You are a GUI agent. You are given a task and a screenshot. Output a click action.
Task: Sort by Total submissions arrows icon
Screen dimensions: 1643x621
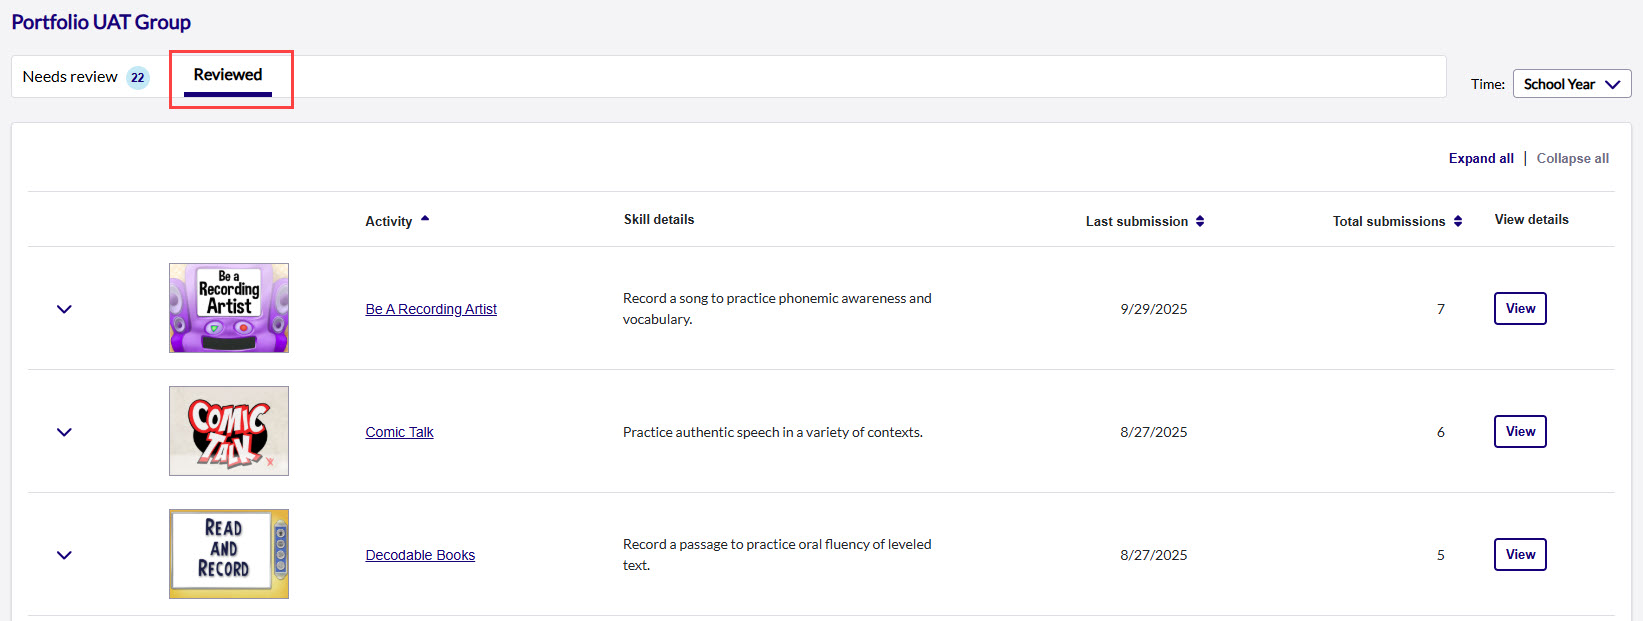point(1458,221)
